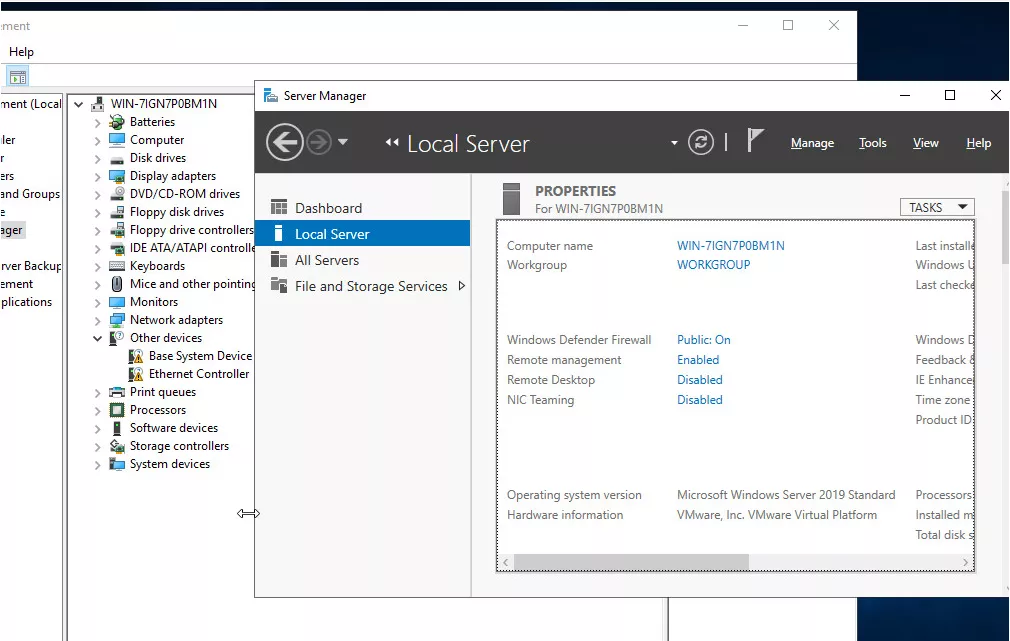Click Microsoft Windows Server 2019 Standard text
Image resolution: width=1010 pixels, height=641 pixels.
click(x=786, y=495)
